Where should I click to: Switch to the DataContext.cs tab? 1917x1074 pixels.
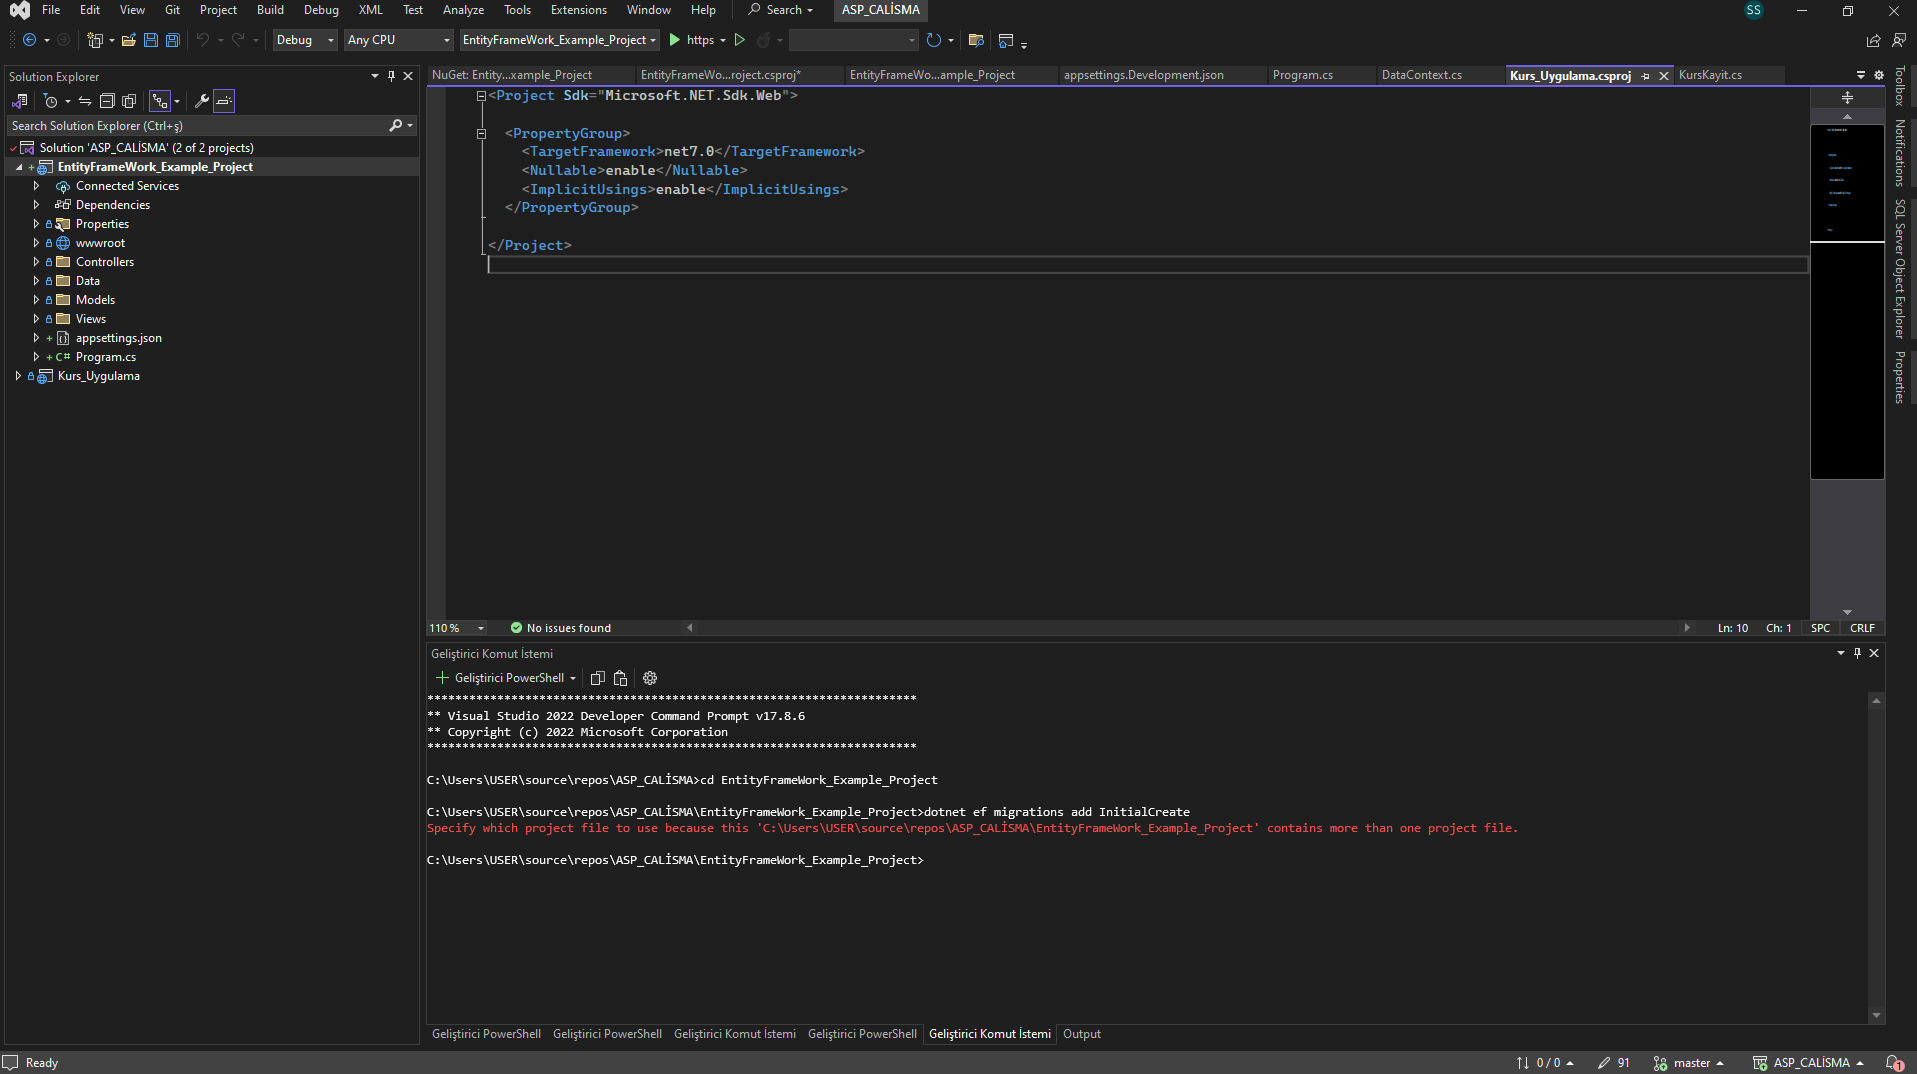(1421, 74)
